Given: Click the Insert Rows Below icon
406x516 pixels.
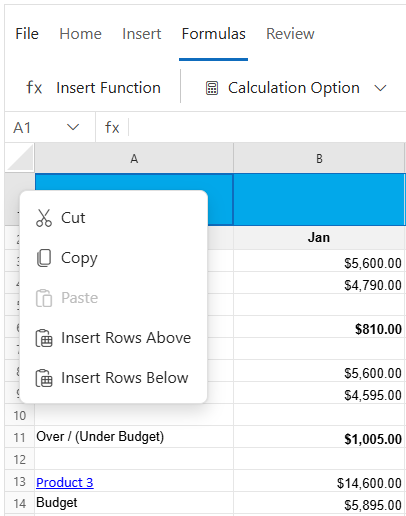Looking at the screenshot, I should (x=44, y=378).
